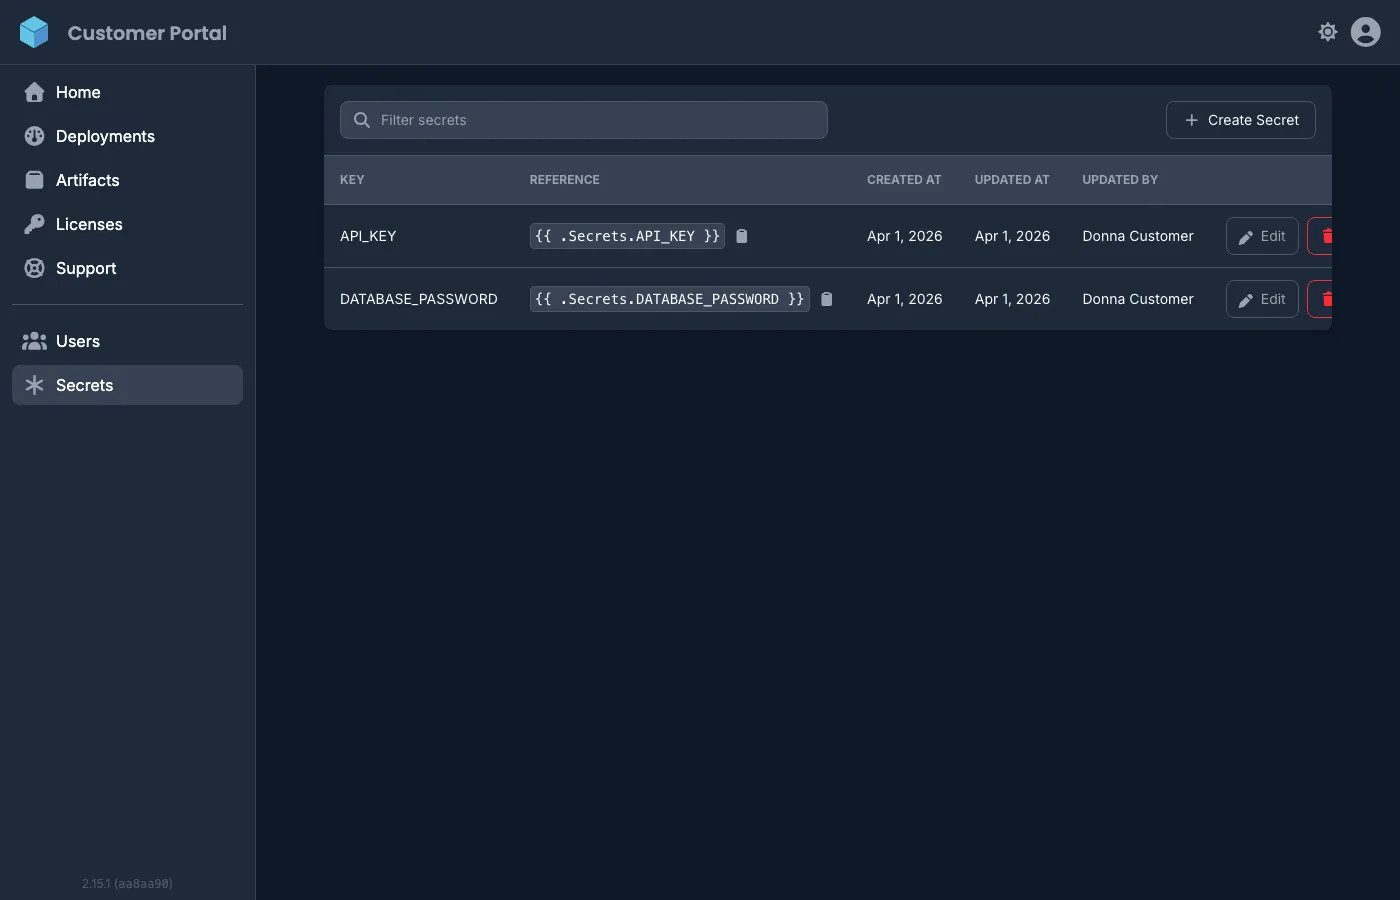Select the Licenses key icon
This screenshot has width=1400, height=900.
click(x=36, y=224)
